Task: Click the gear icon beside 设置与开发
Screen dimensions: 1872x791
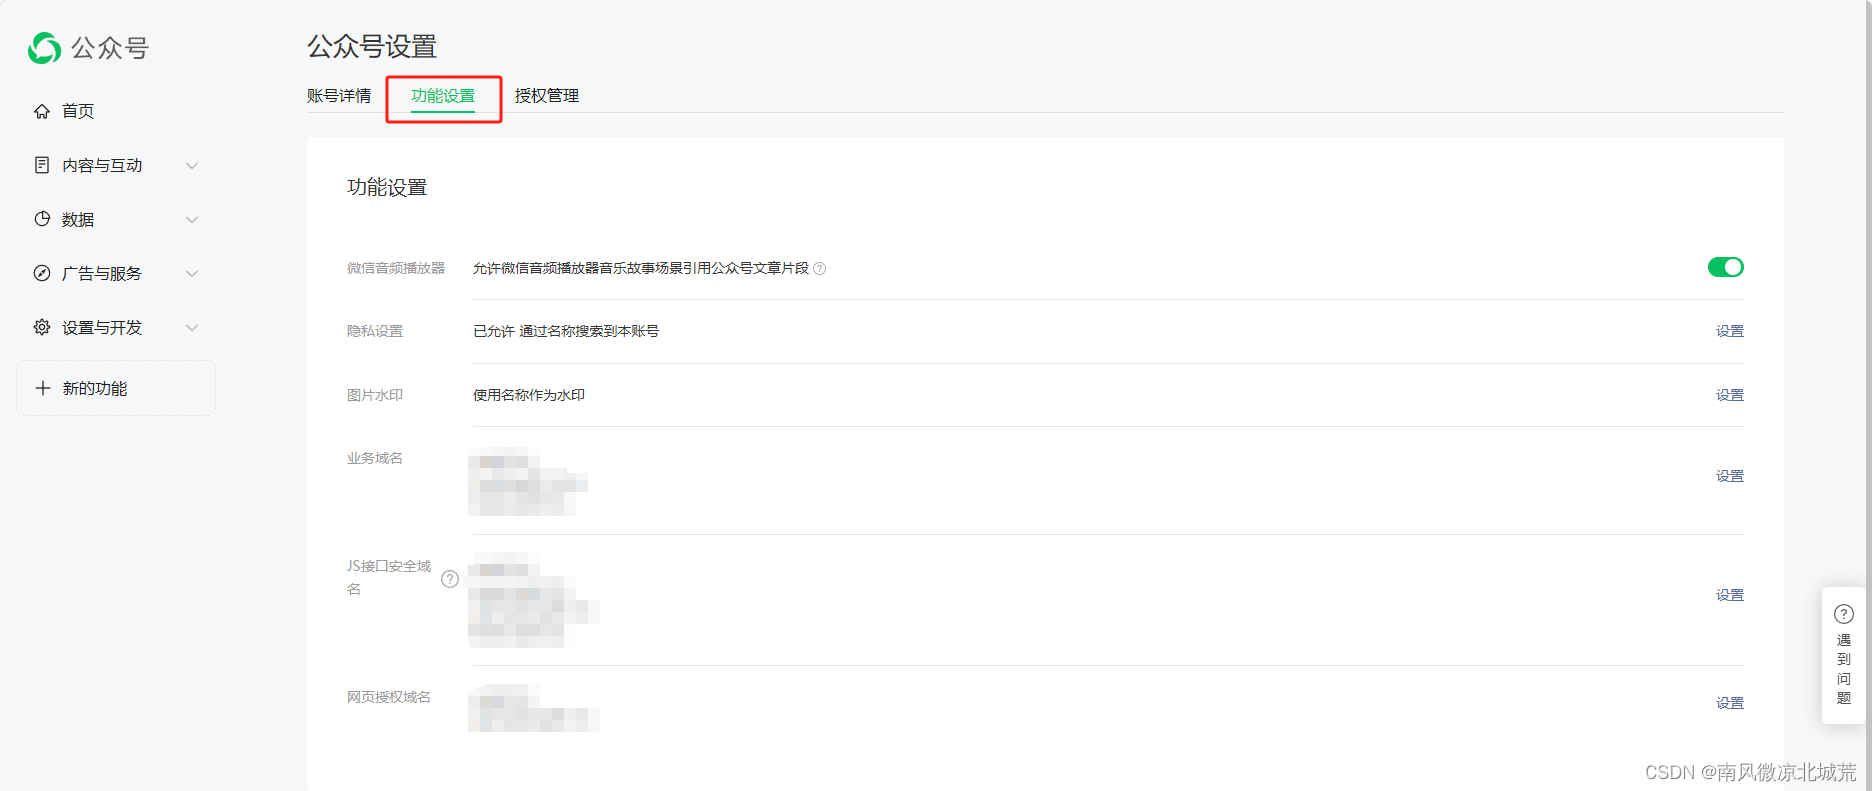Action: (42, 327)
